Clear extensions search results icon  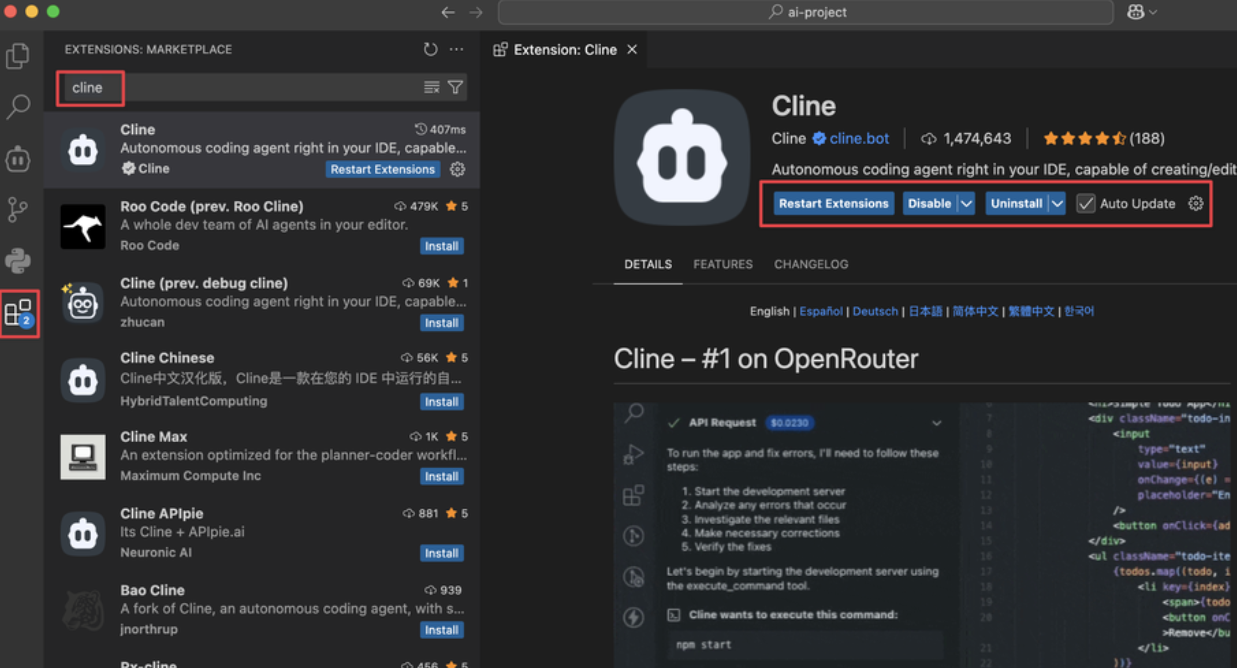click(x=432, y=88)
